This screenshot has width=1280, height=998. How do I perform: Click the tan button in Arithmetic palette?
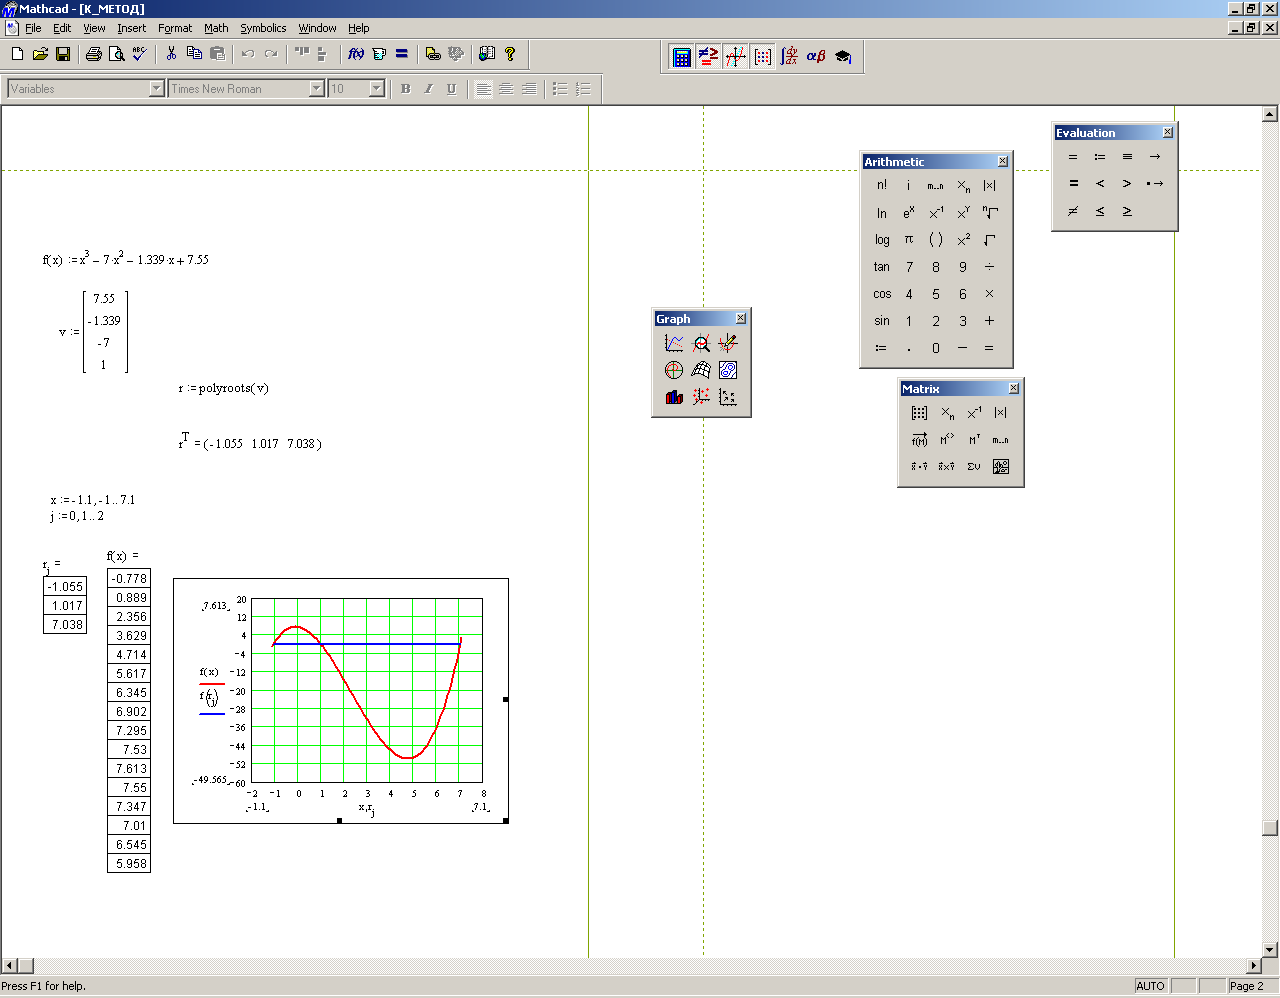pyautogui.click(x=881, y=267)
